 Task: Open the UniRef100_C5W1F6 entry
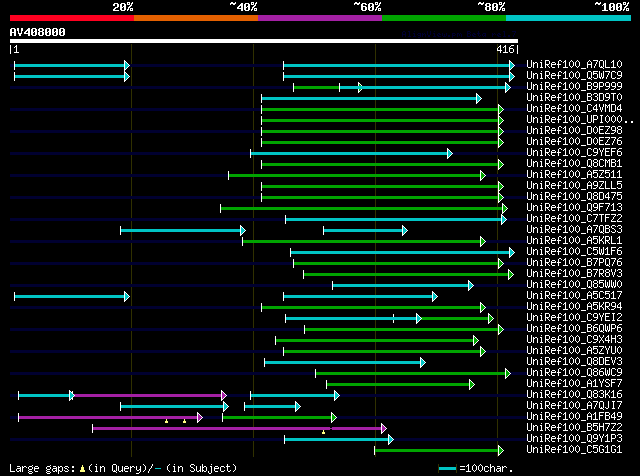pyautogui.click(x=574, y=252)
